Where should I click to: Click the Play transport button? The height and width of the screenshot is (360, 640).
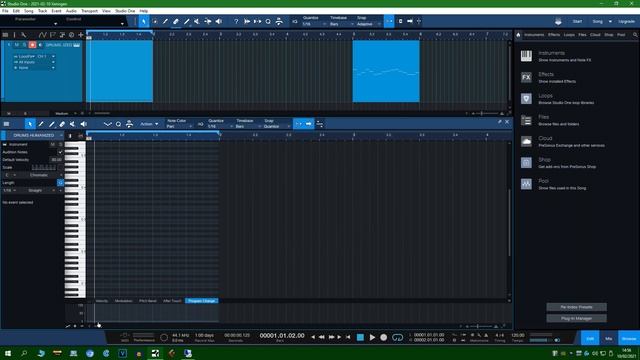pyautogui.click(x=372, y=338)
